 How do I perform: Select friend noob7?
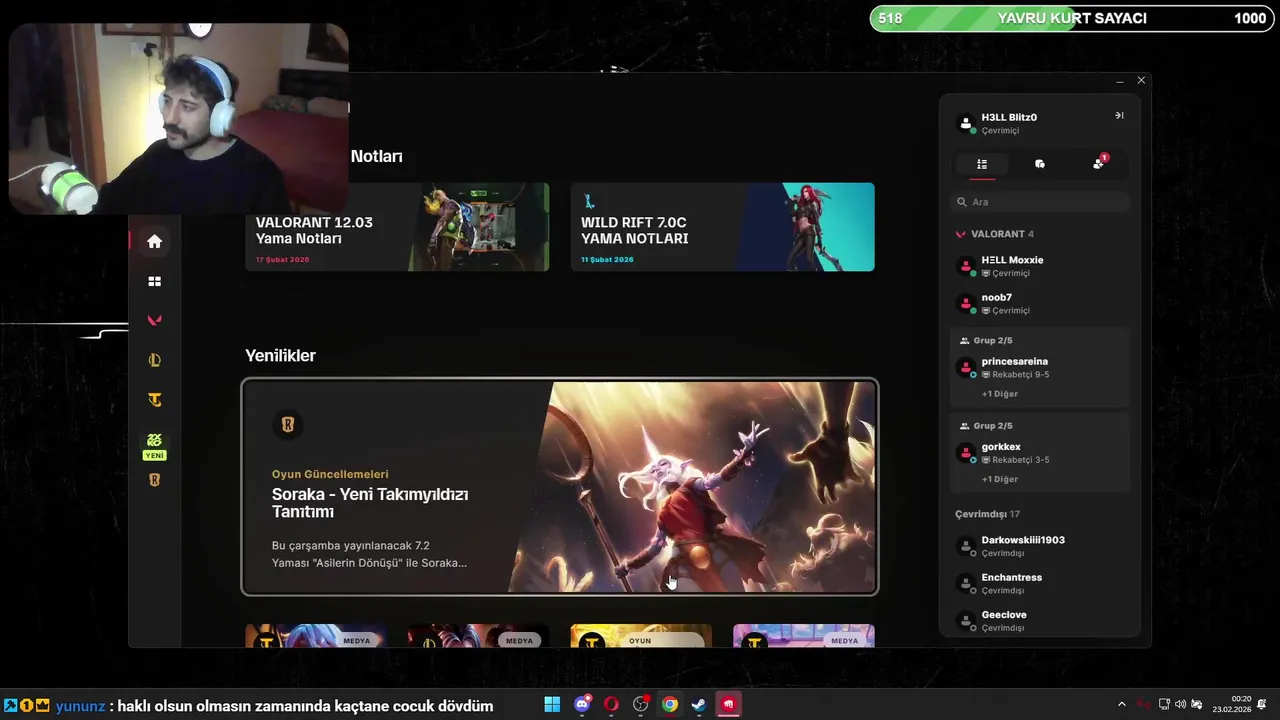point(1040,304)
